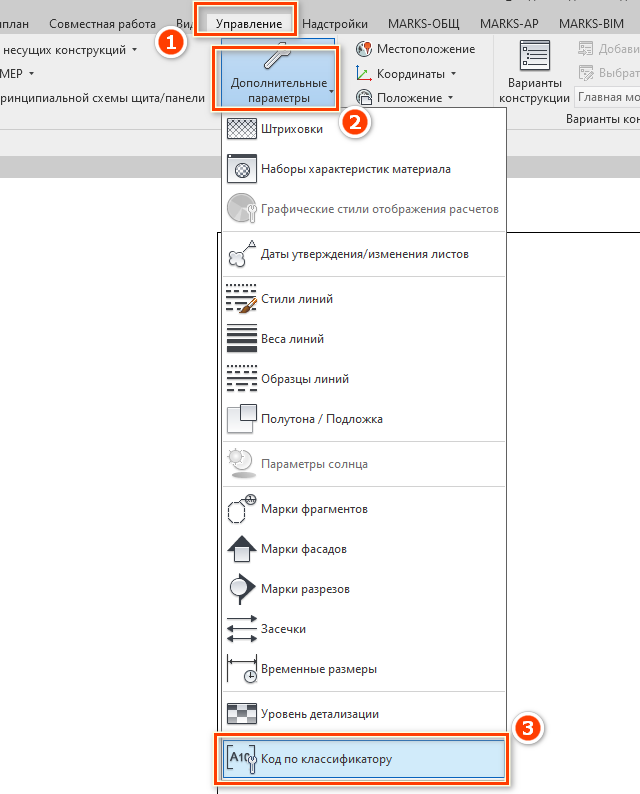Open the Надстройки ribbon tab
This screenshot has height=794, width=640.
pos(335,22)
